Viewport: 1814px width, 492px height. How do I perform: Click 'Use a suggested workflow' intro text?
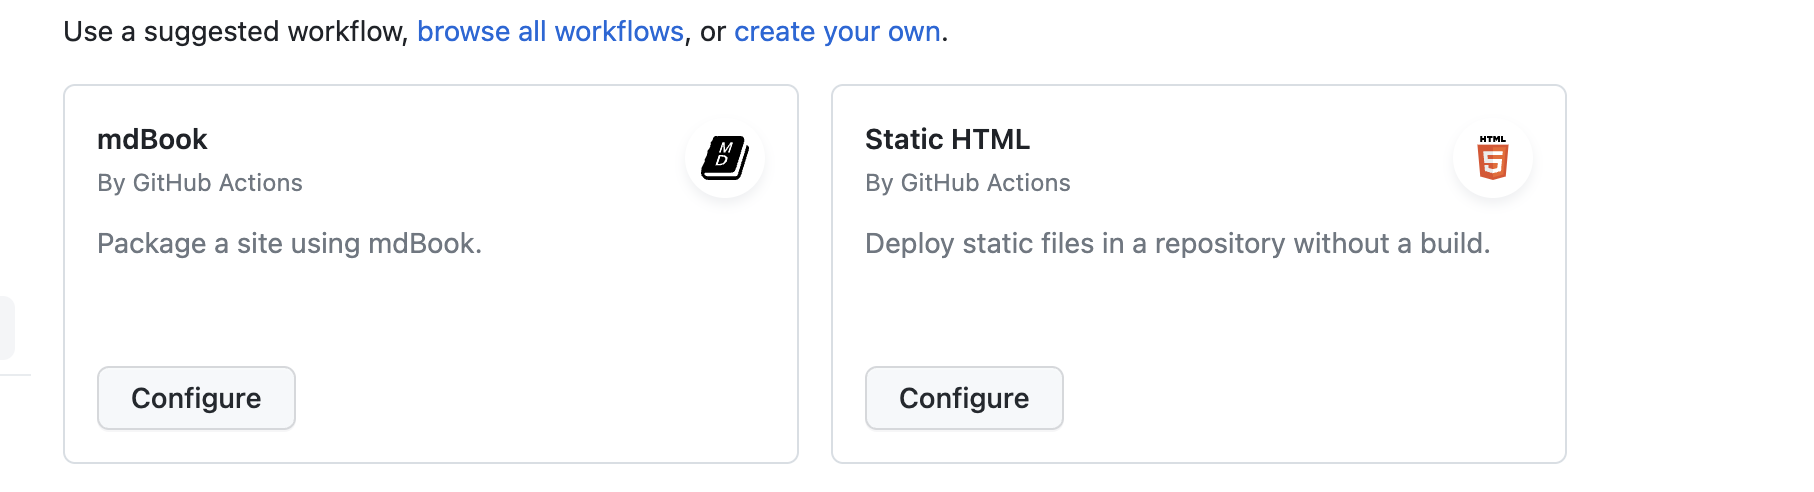point(235,32)
